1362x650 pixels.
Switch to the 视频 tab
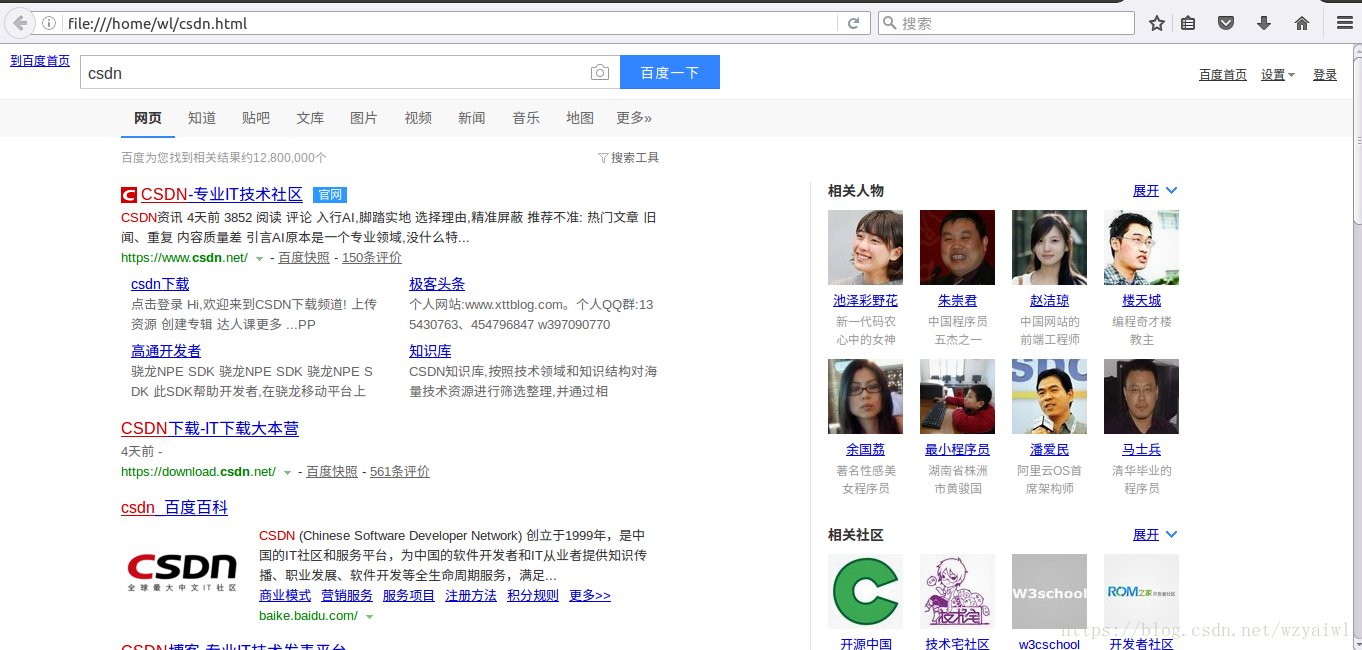418,118
